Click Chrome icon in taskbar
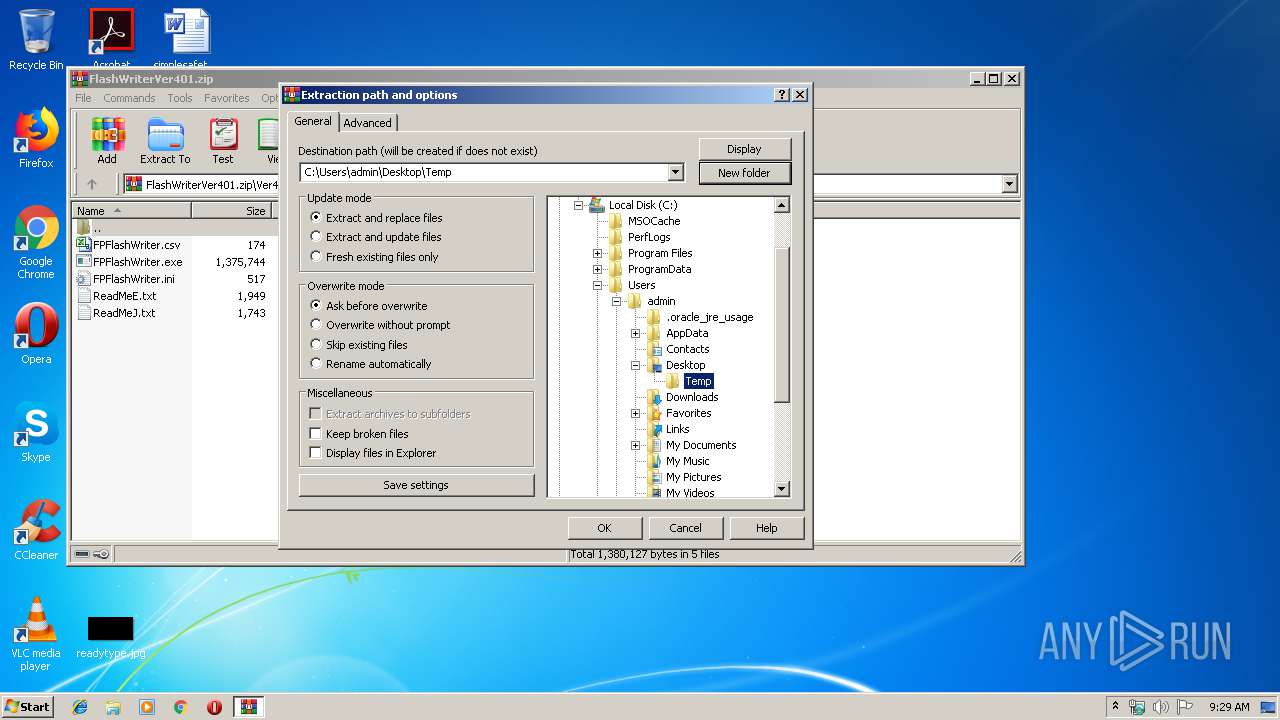Screen dimensions: 1280x720 (180, 707)
